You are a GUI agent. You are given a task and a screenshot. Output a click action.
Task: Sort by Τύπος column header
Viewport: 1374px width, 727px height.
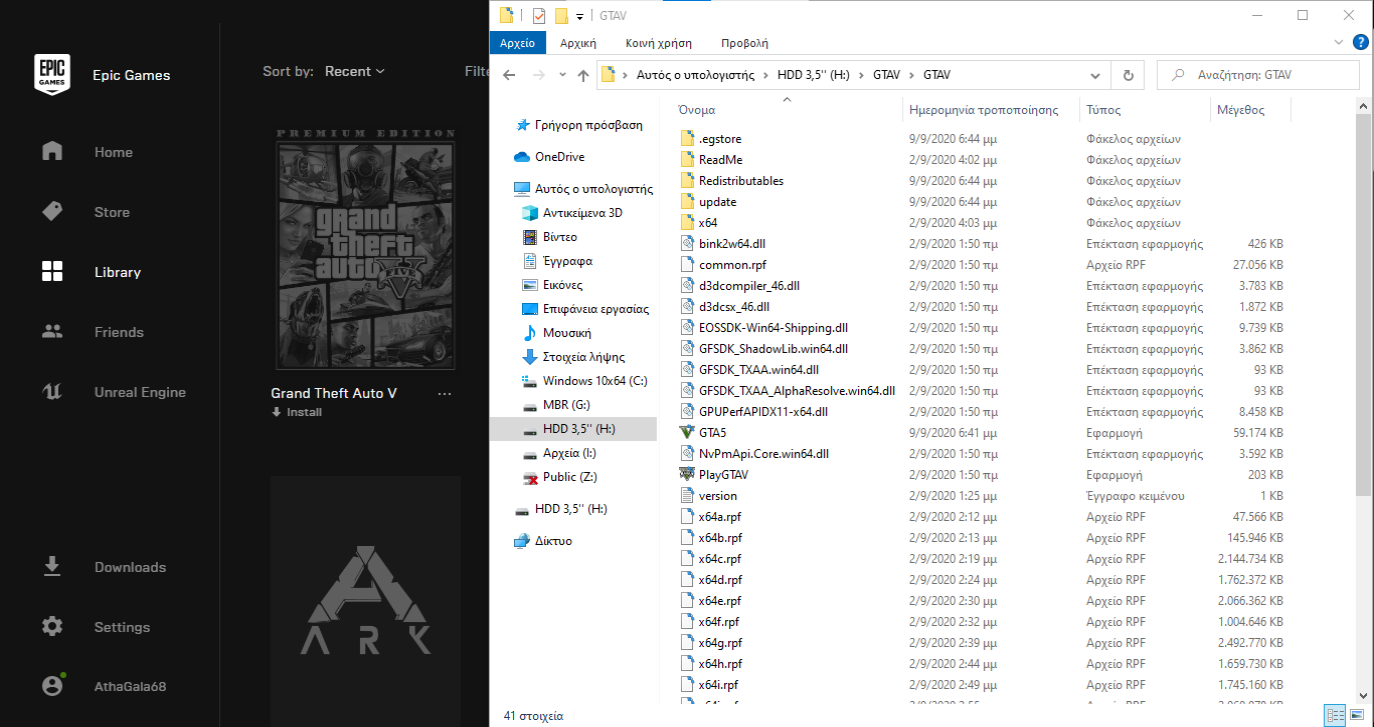pos(1103,110)
